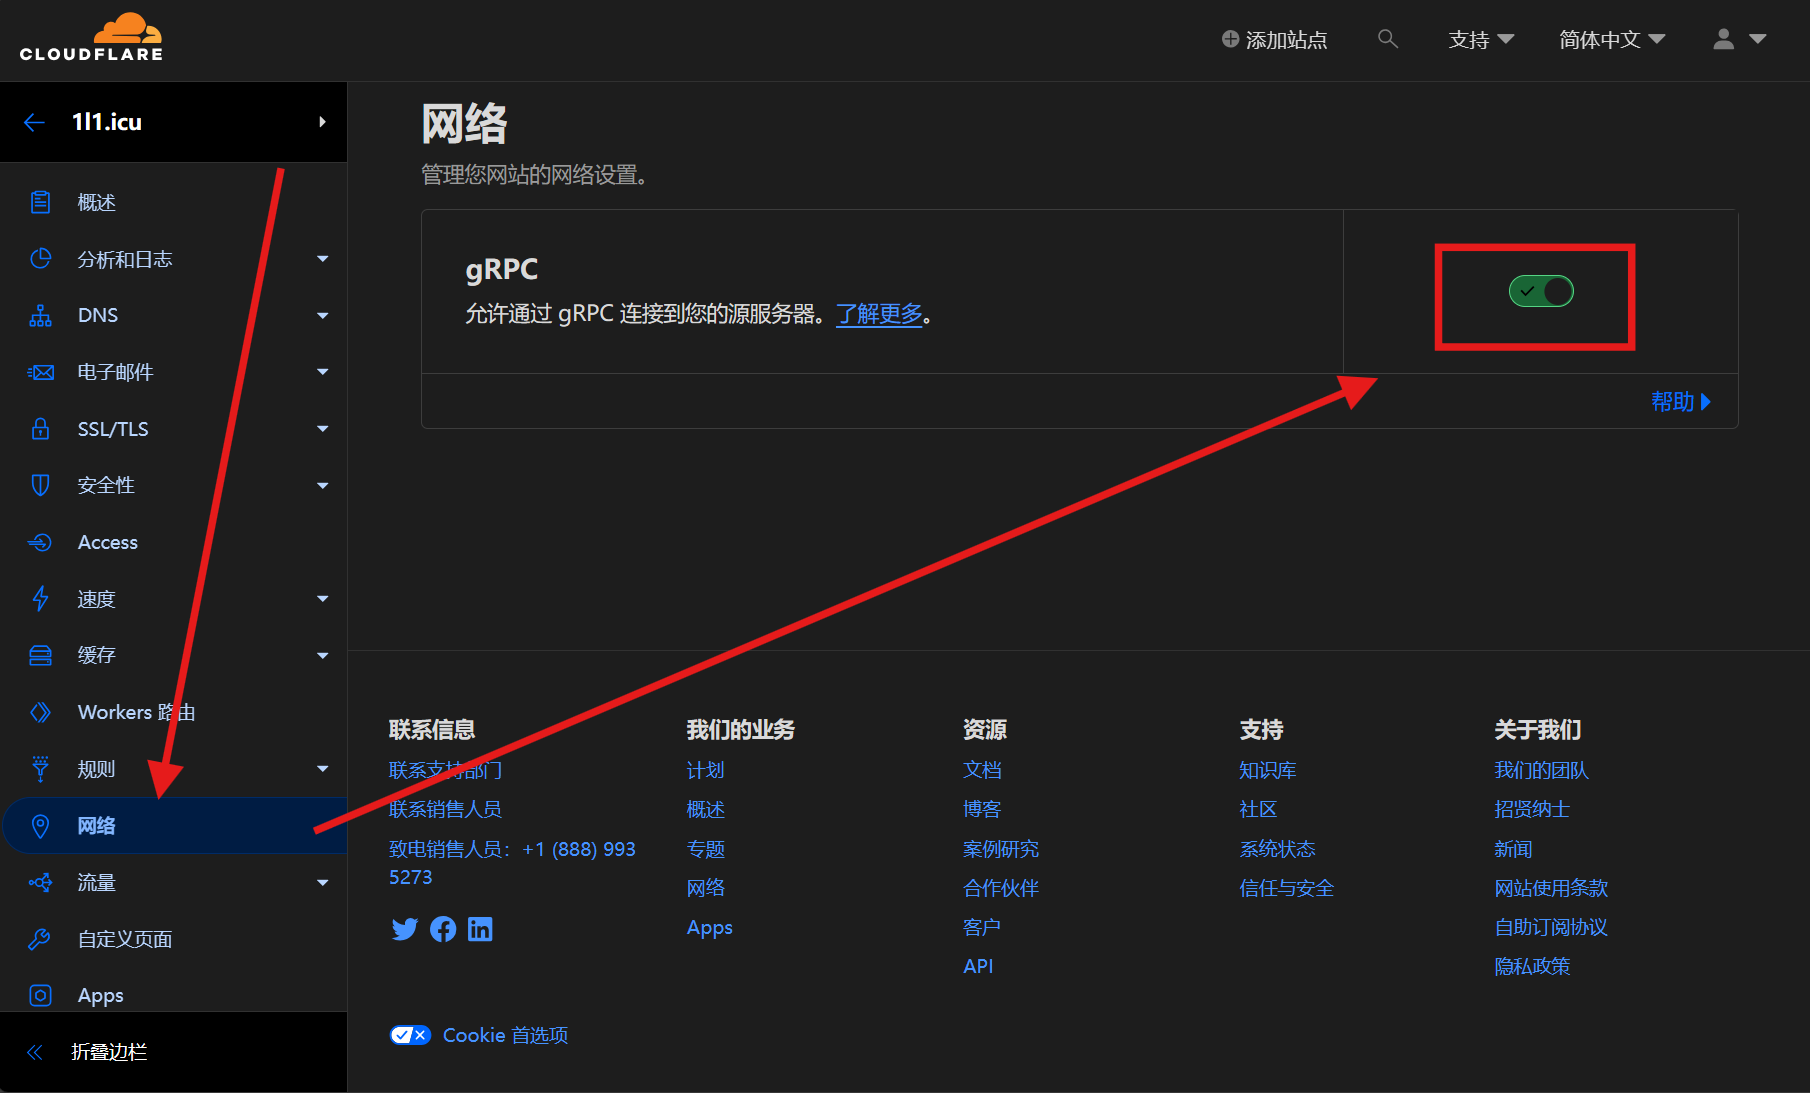Click the Apps sidebar icon
The image size is (1810, 1093).
40,995
